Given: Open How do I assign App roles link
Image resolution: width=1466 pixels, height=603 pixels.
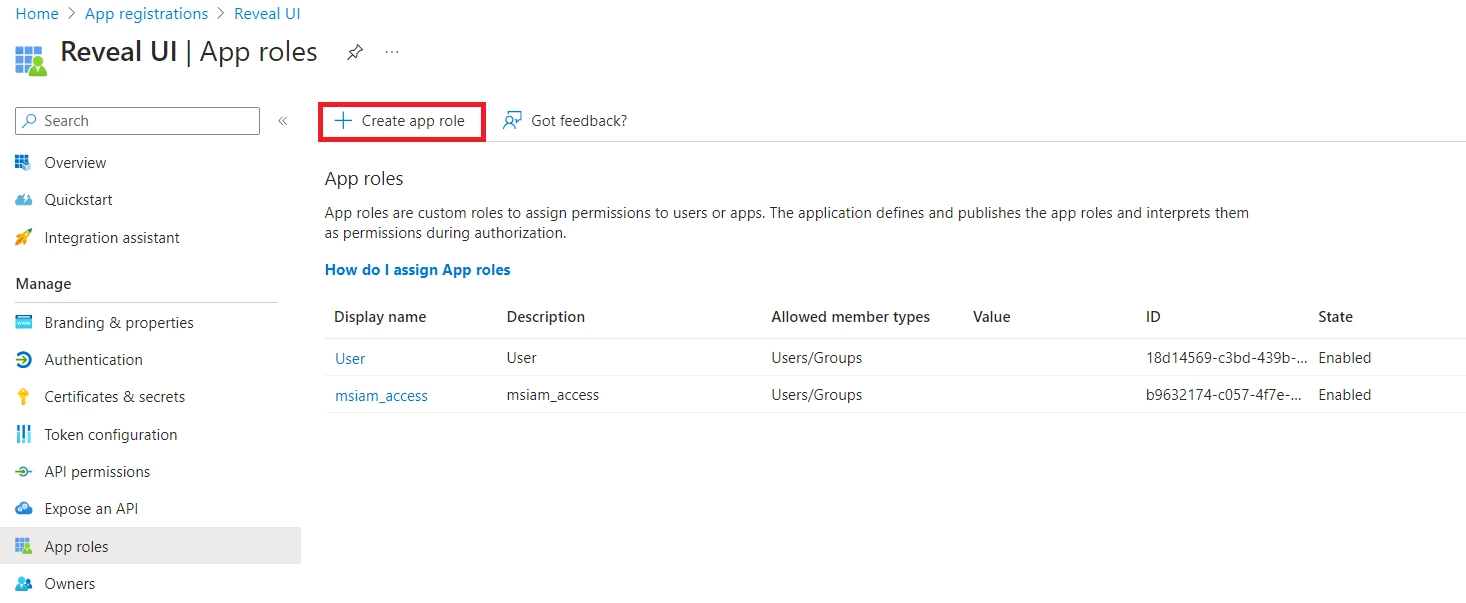Looking at the screenshot, I should pyautogui.click(x=418, y=270).
